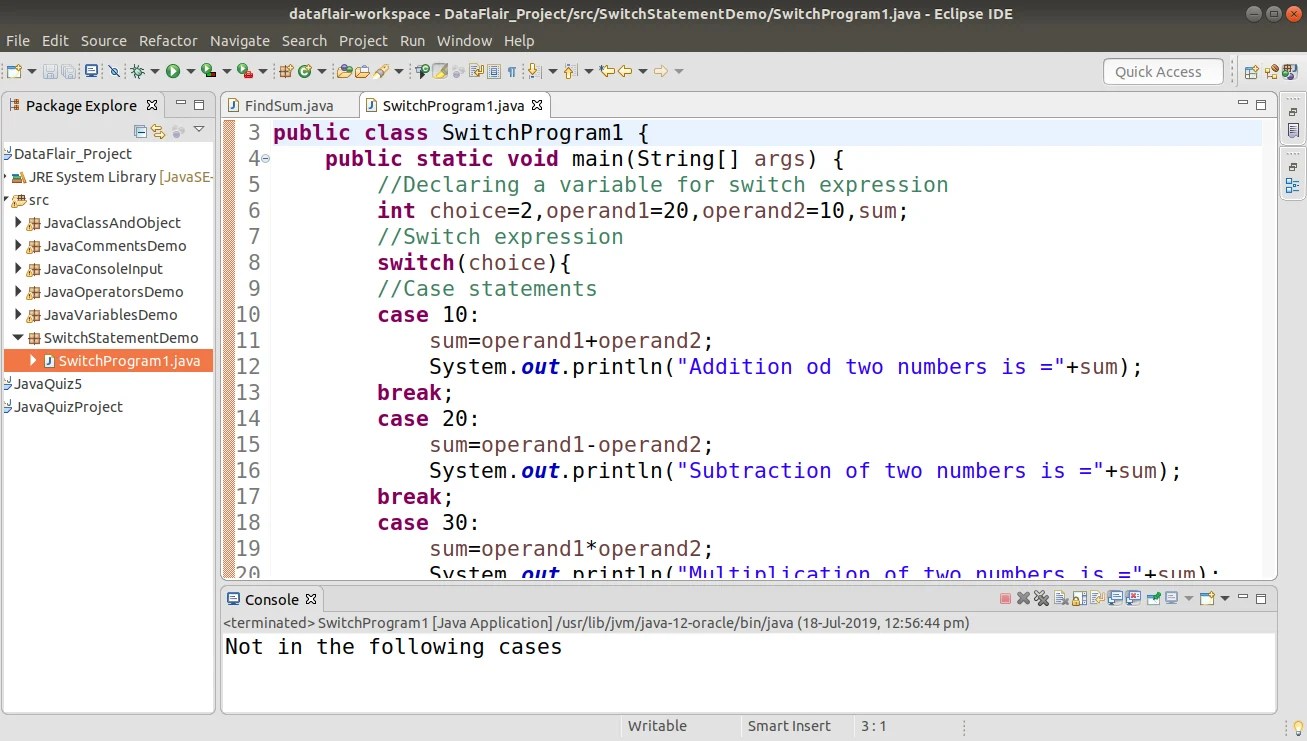Viewport: 1307px width, 741px height.
Task: Open the Debug icon dropdown arrow
Action: click(155, 71)
